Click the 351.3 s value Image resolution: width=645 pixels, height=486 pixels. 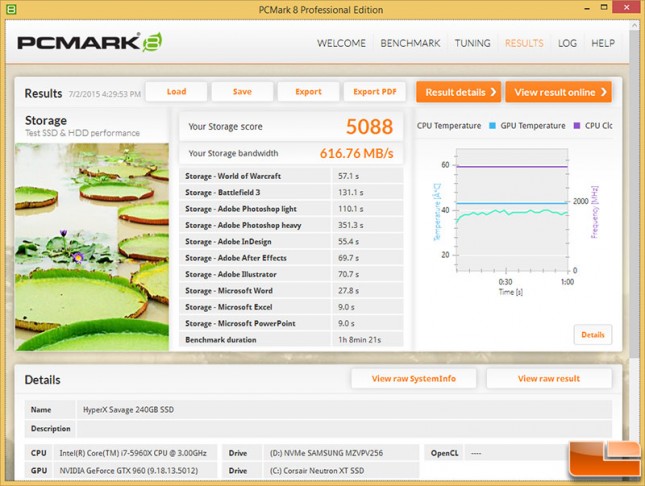[350, 225]
